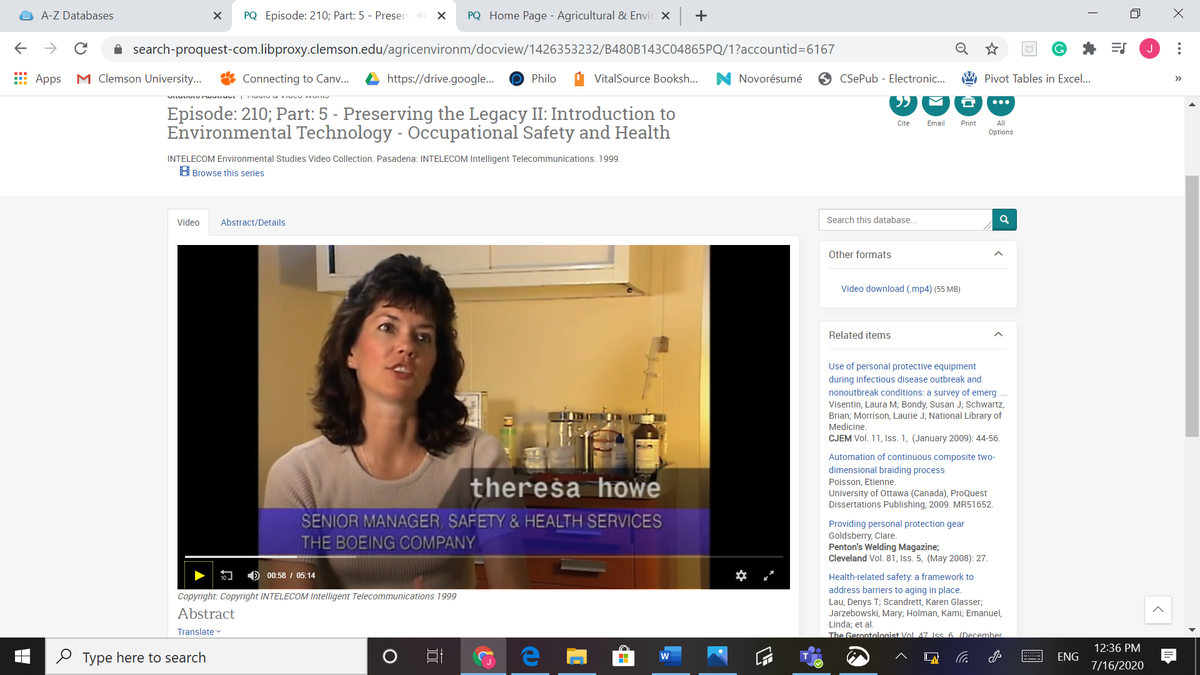
Task: Open video player settings gear
Action: point(741,575)
